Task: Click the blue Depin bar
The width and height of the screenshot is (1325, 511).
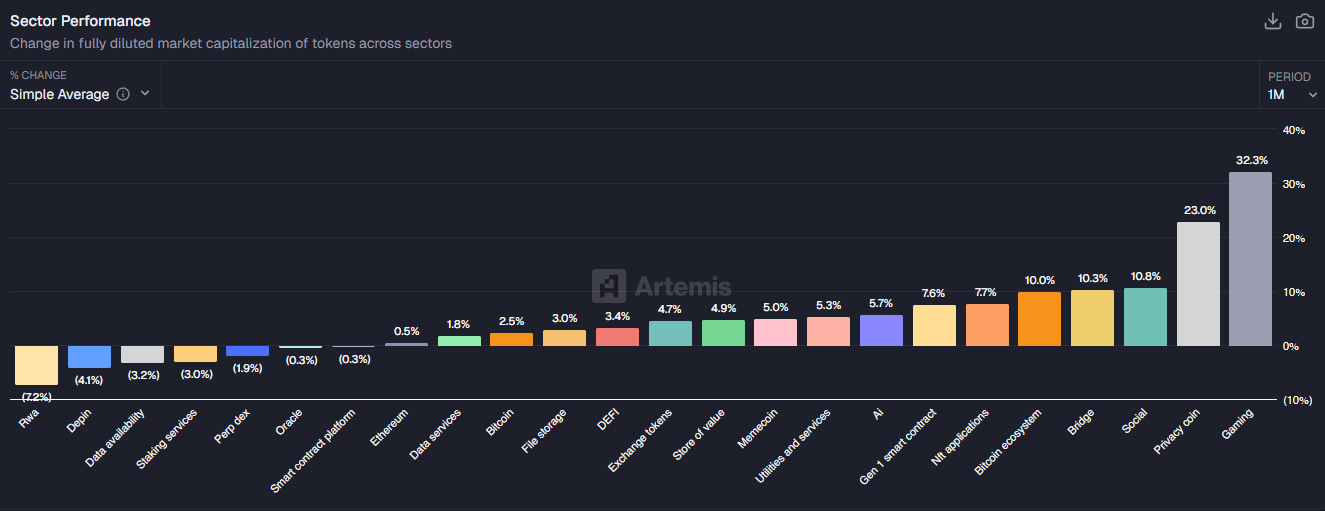Action: point(89,357)
